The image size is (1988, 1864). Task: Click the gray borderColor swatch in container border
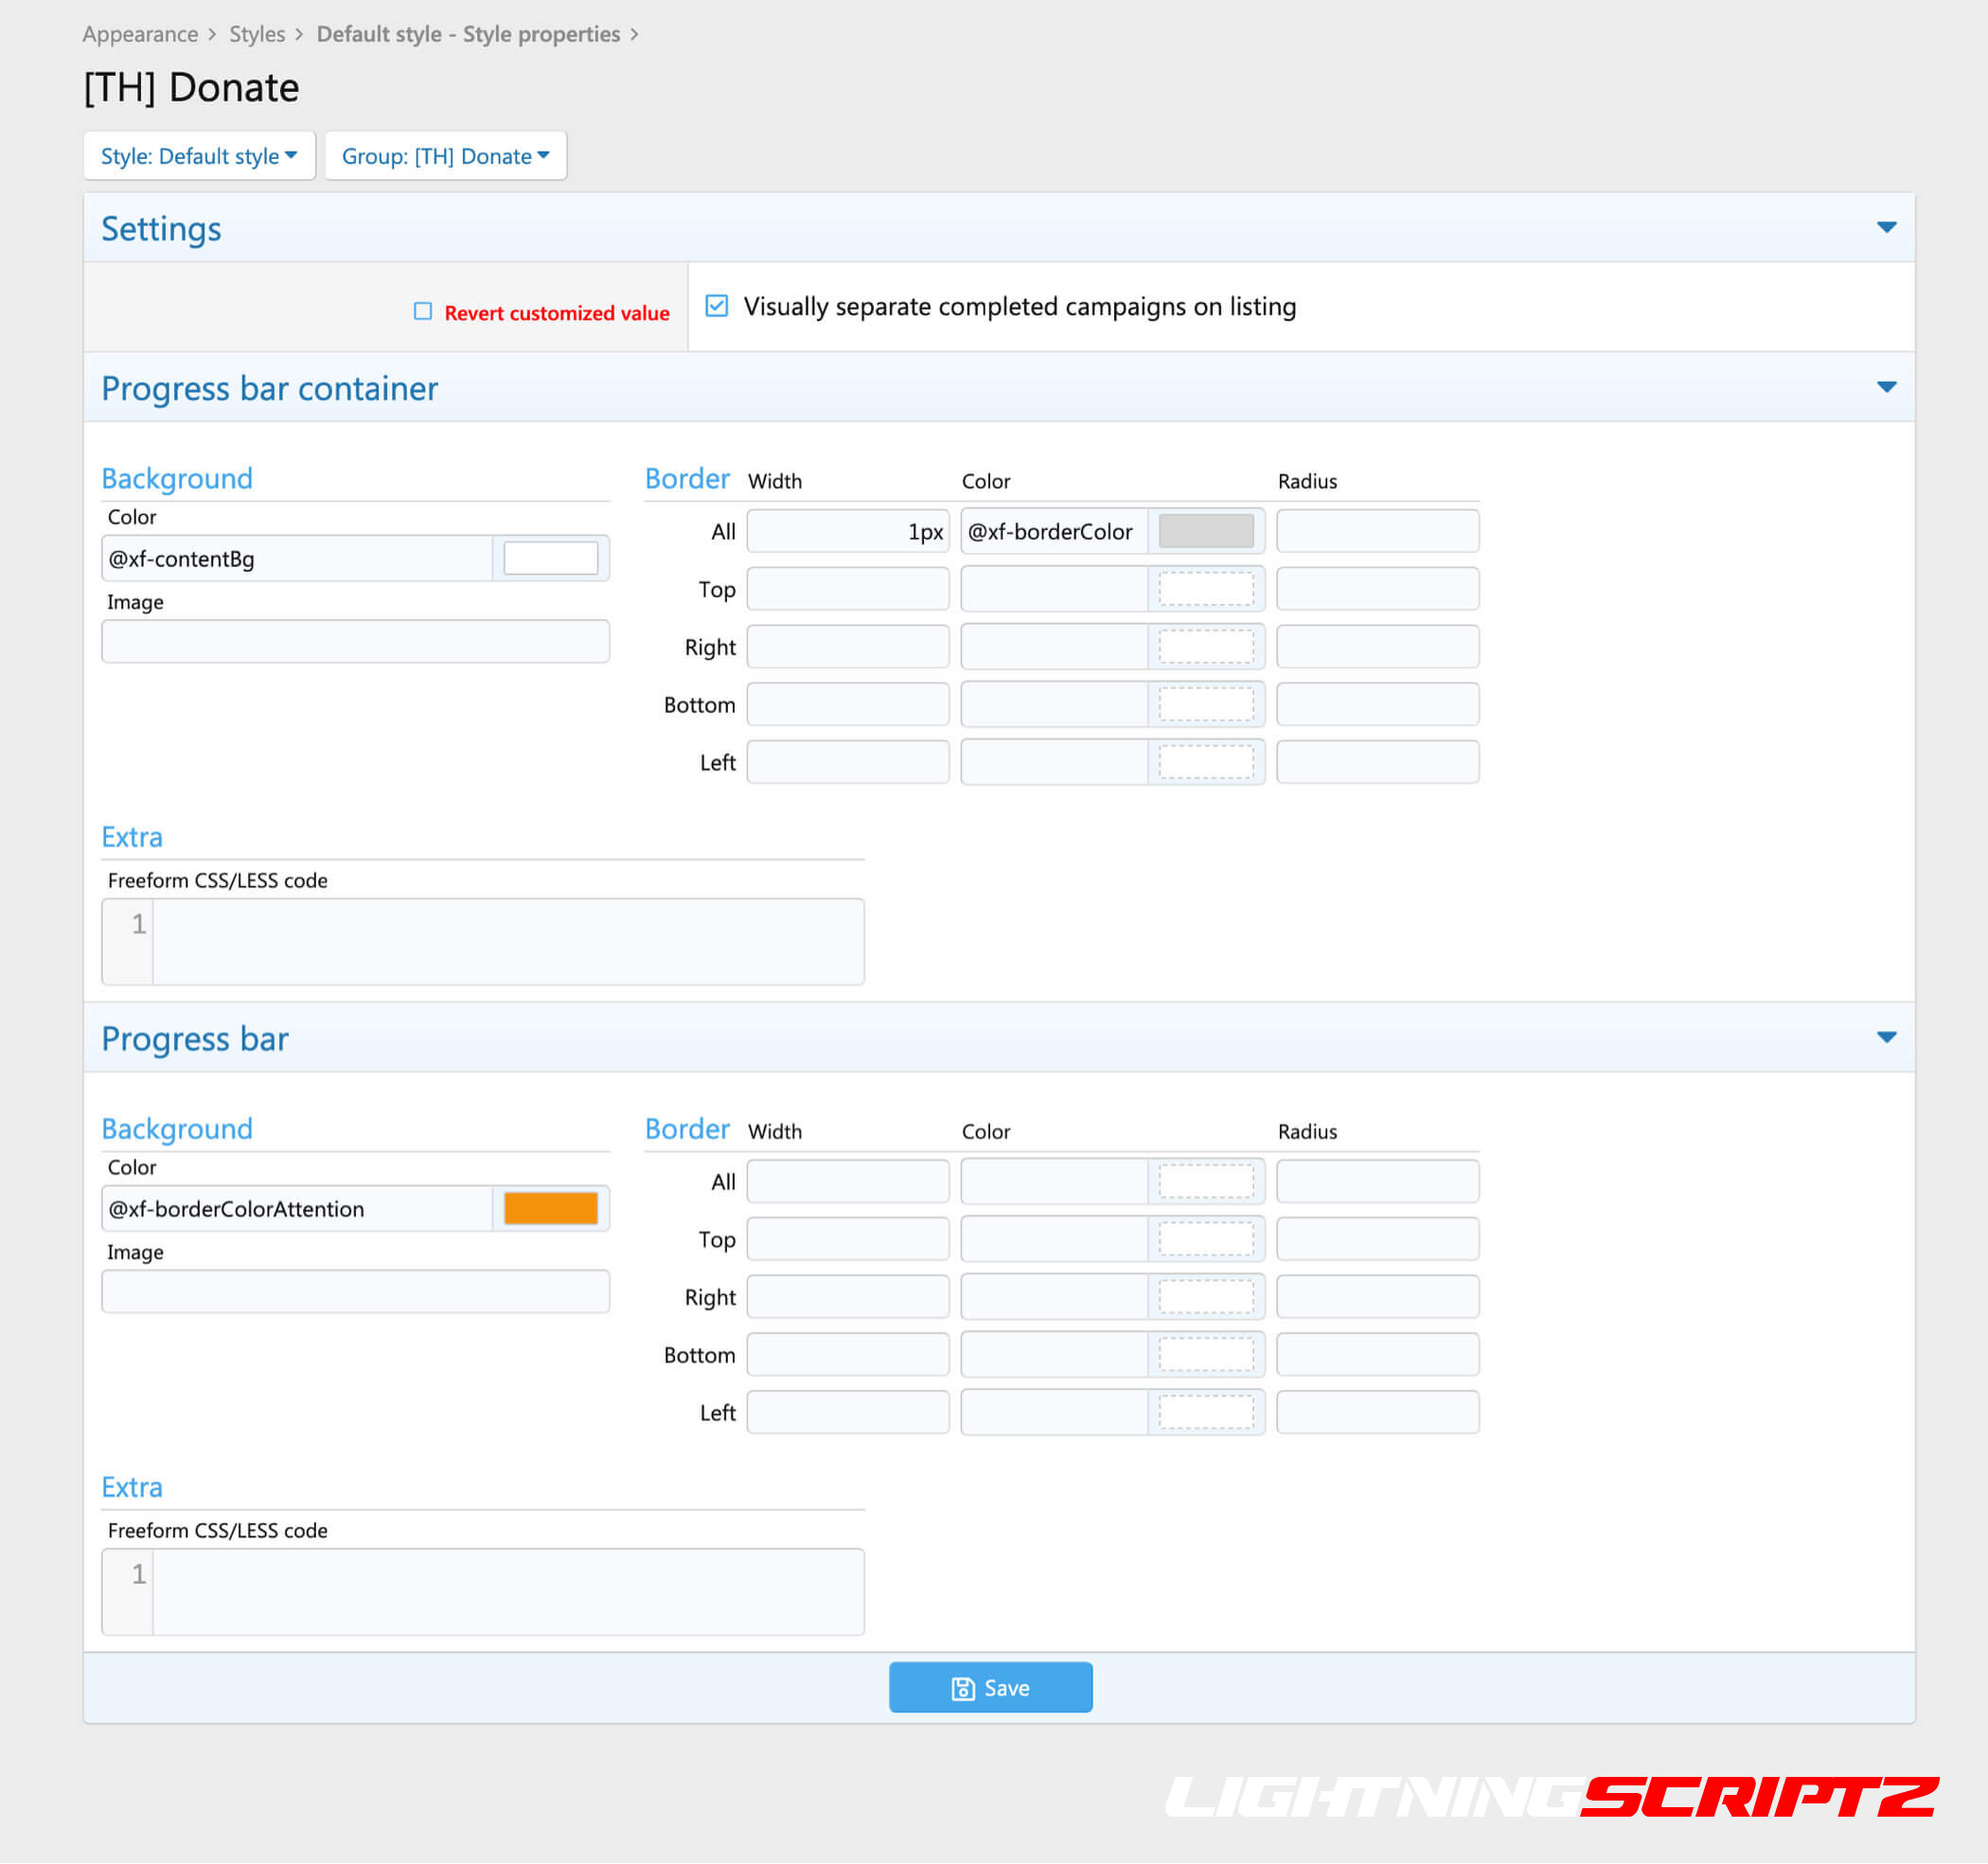tap(1205, 531)
